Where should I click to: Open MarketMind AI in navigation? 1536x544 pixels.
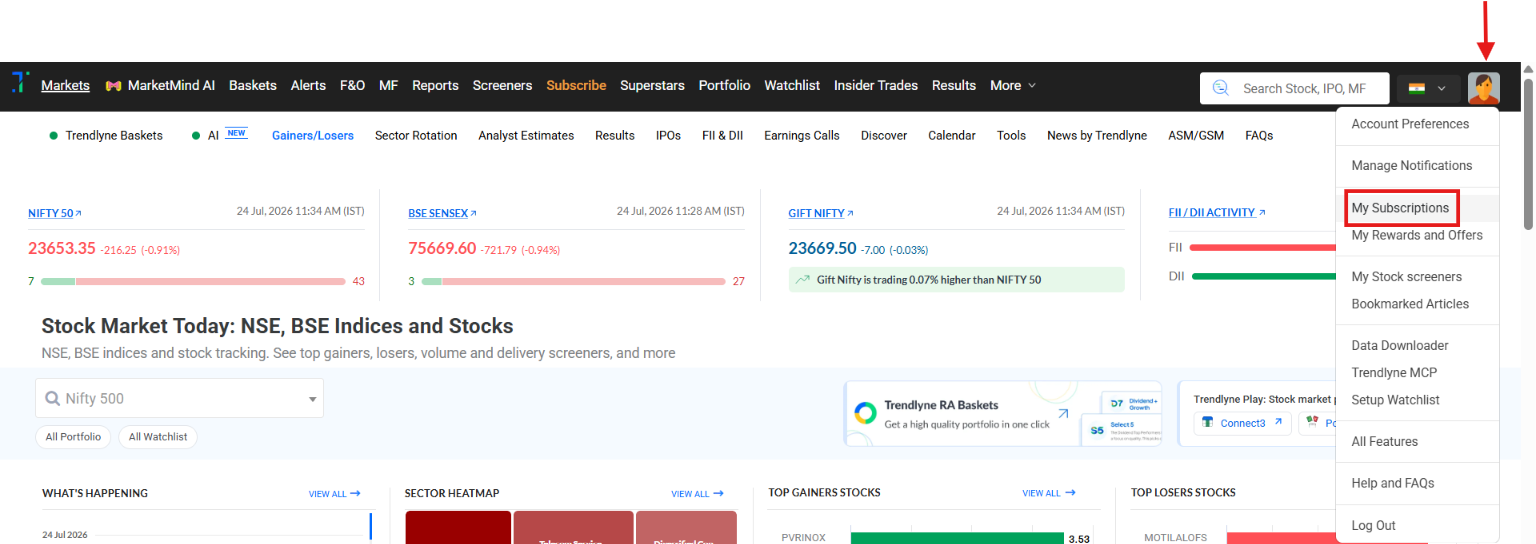tap(160, 85)
